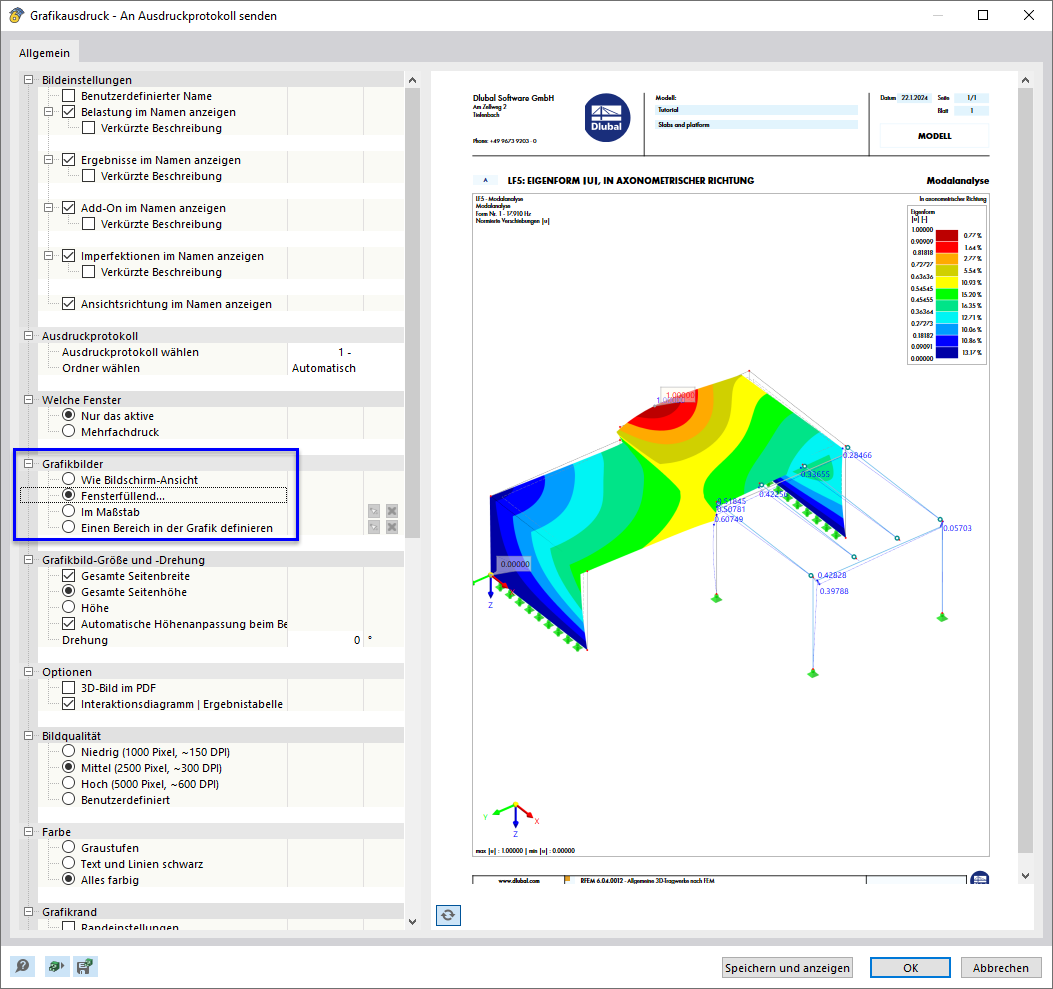Image resolution: width=1053 pixels, height=989 pixels.
Task: Toggle Gesamte Seitenbreite checkbox
Action: (68, 575)
